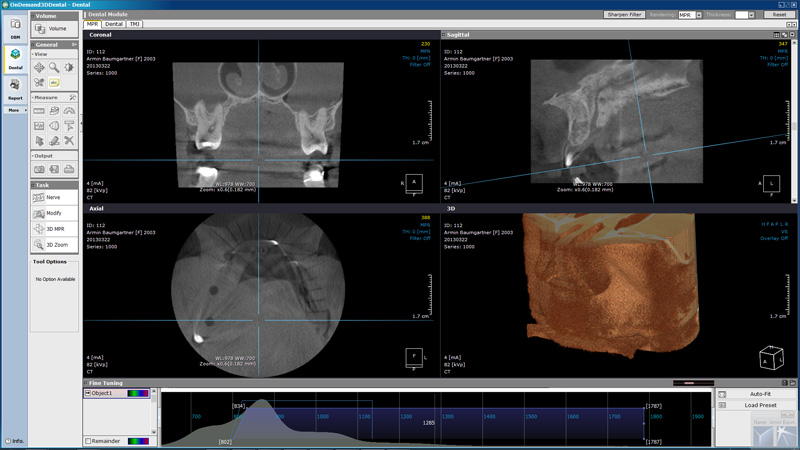Select the magnifier zoom tool
This screenshot has width=800, height=450.
click(54, 68)
